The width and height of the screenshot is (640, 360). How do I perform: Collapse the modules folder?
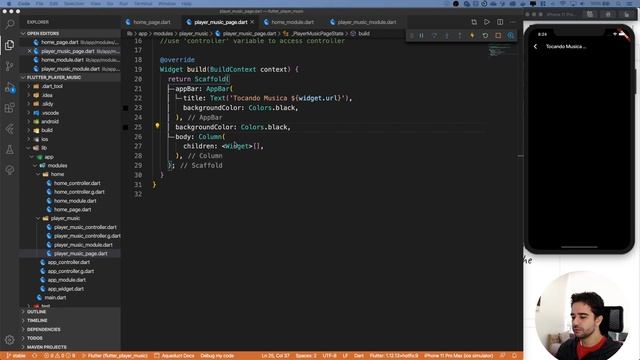tap(57, 166)
